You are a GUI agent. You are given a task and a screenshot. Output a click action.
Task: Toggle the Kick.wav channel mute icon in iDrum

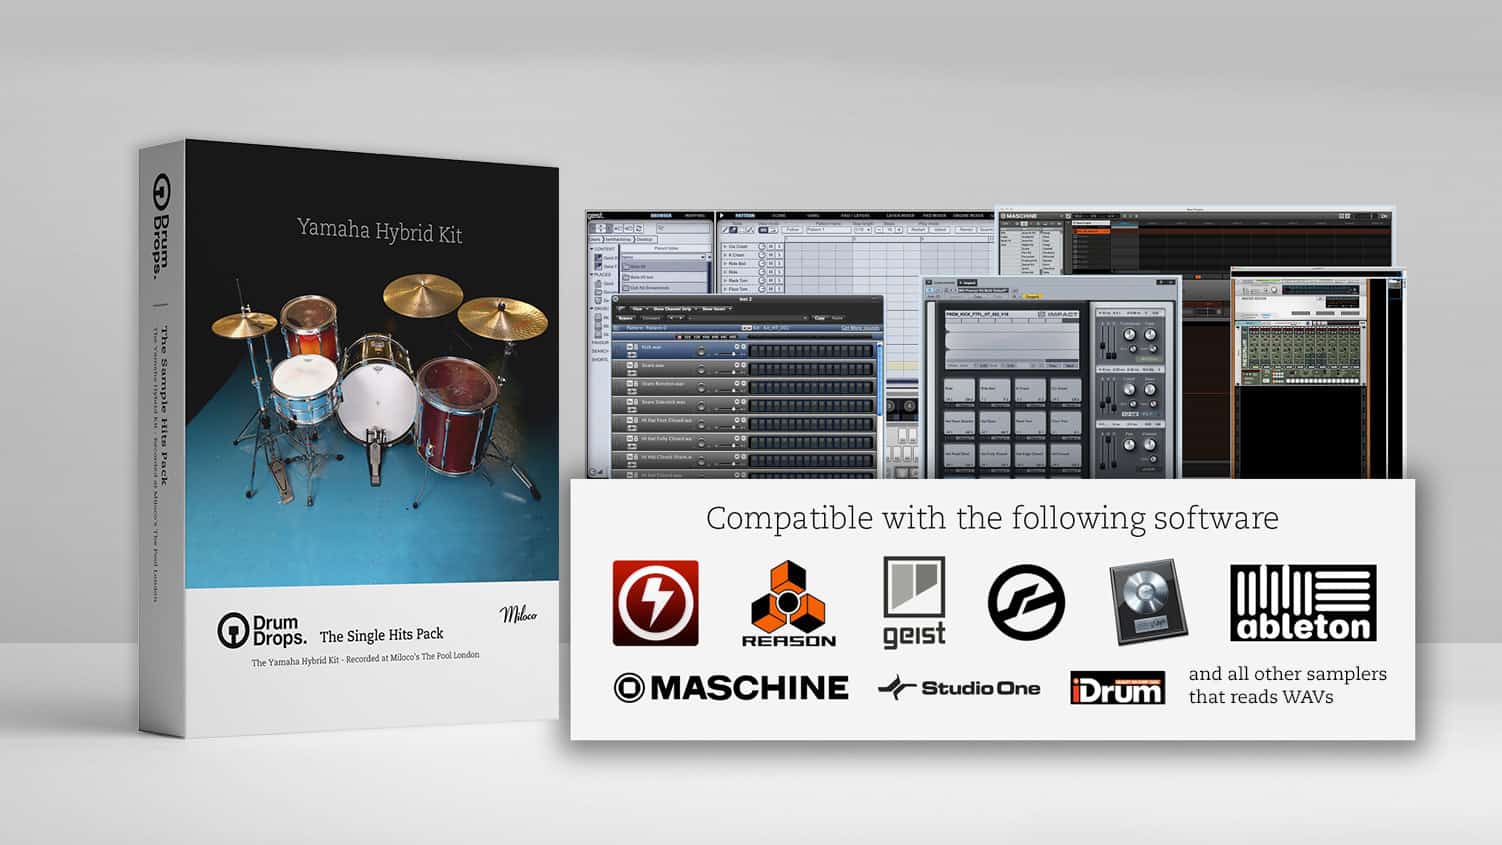632,347
